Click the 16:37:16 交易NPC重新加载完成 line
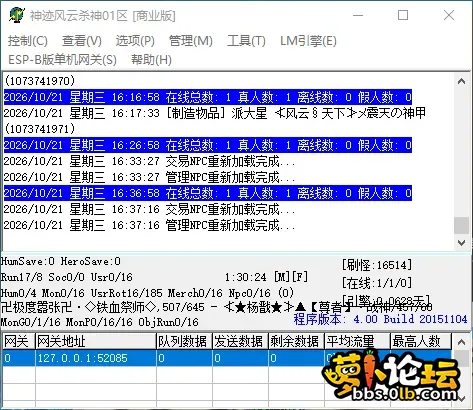This screenshot has width=473, height=410. point(149,209)
